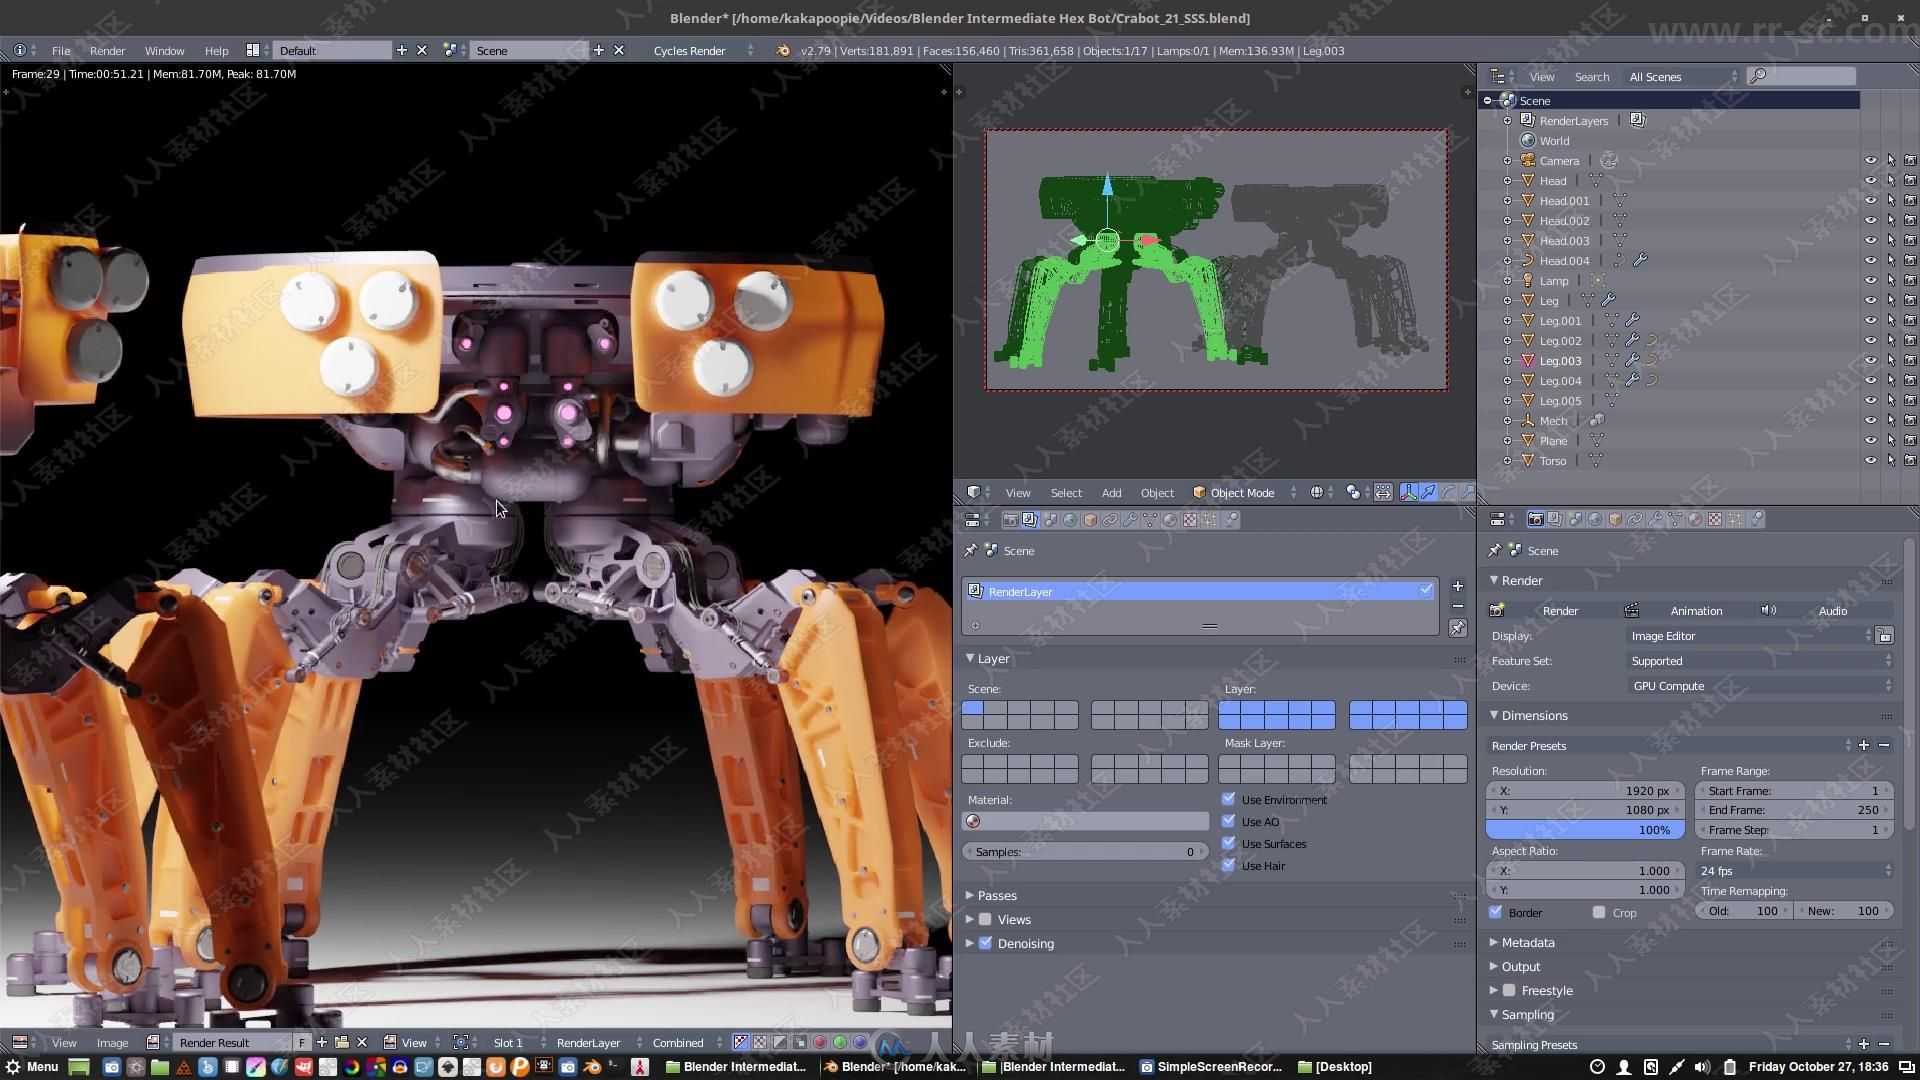This screenshot has width=1920, height=1080.
Task: Click the Render Result display tab
Action: (x=215, y=1042)
